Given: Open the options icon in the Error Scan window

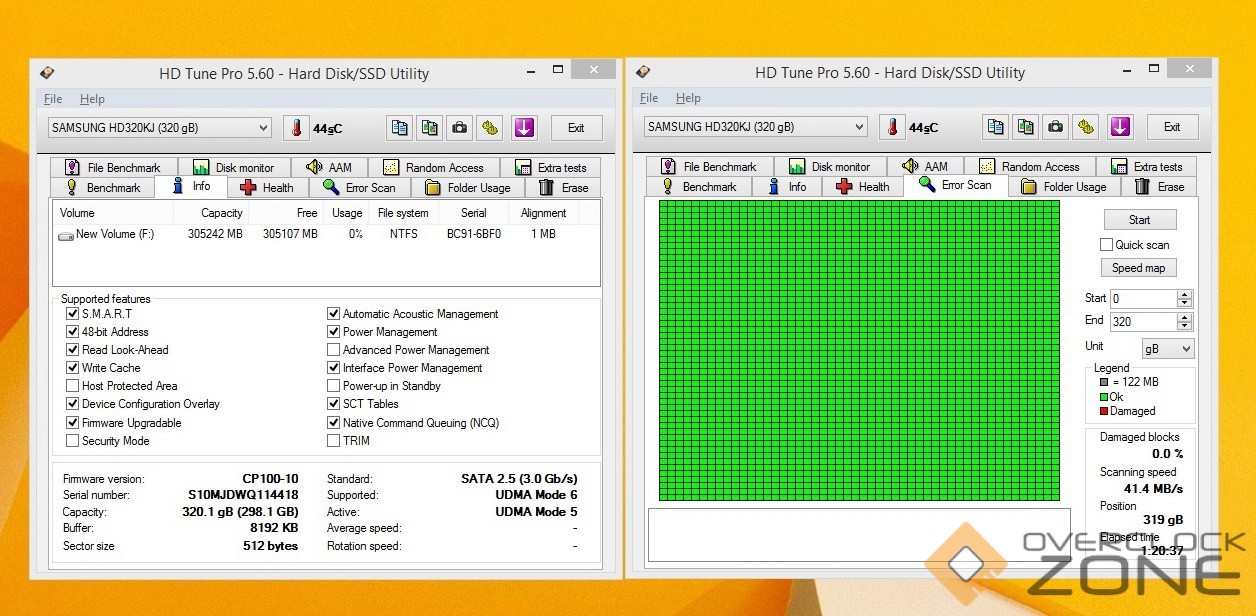Looking at the screenshot, I should point(1086,127).
